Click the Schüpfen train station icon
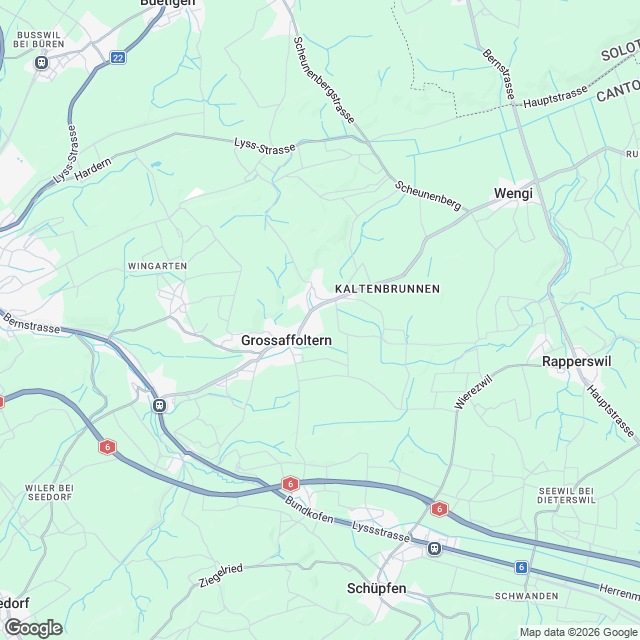Image resolution: width=640 pixels, height=640 pixels. [434, 548]
